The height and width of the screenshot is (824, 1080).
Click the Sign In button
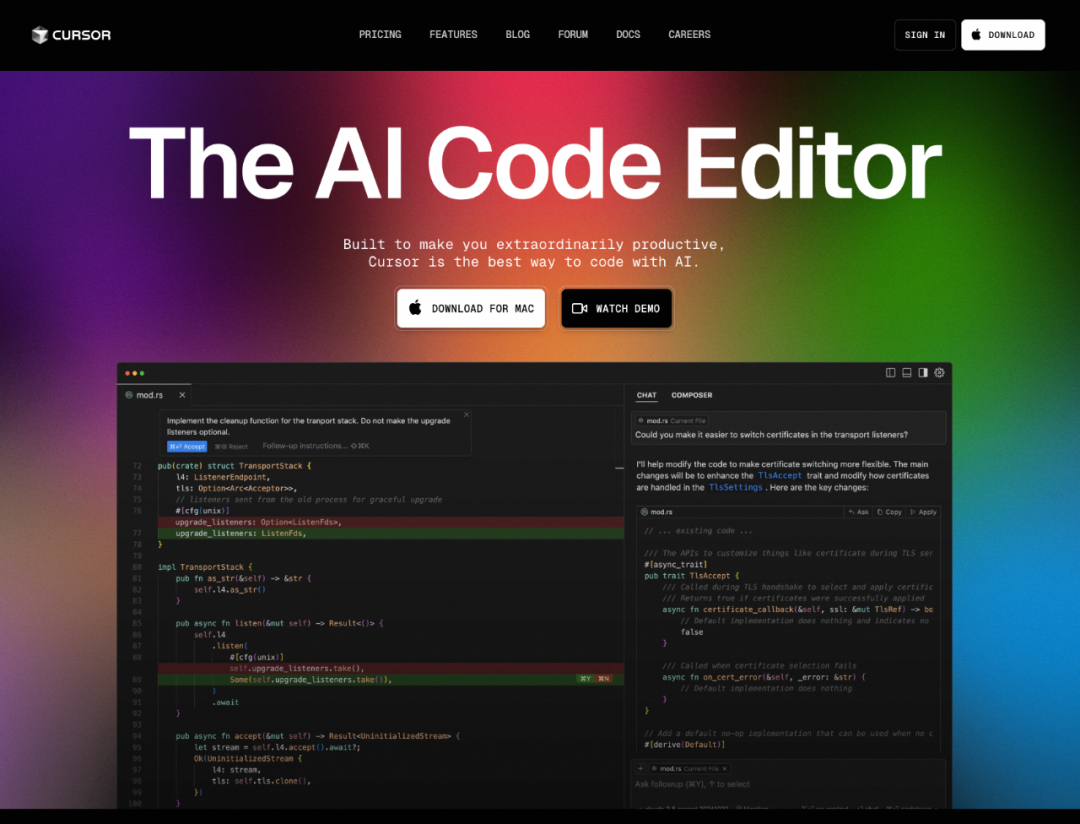(x=924, y=35)
